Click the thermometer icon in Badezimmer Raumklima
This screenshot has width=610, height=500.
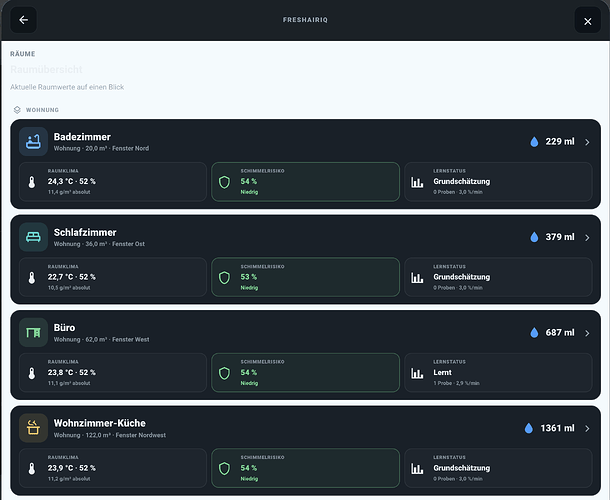tap(32, 182)
